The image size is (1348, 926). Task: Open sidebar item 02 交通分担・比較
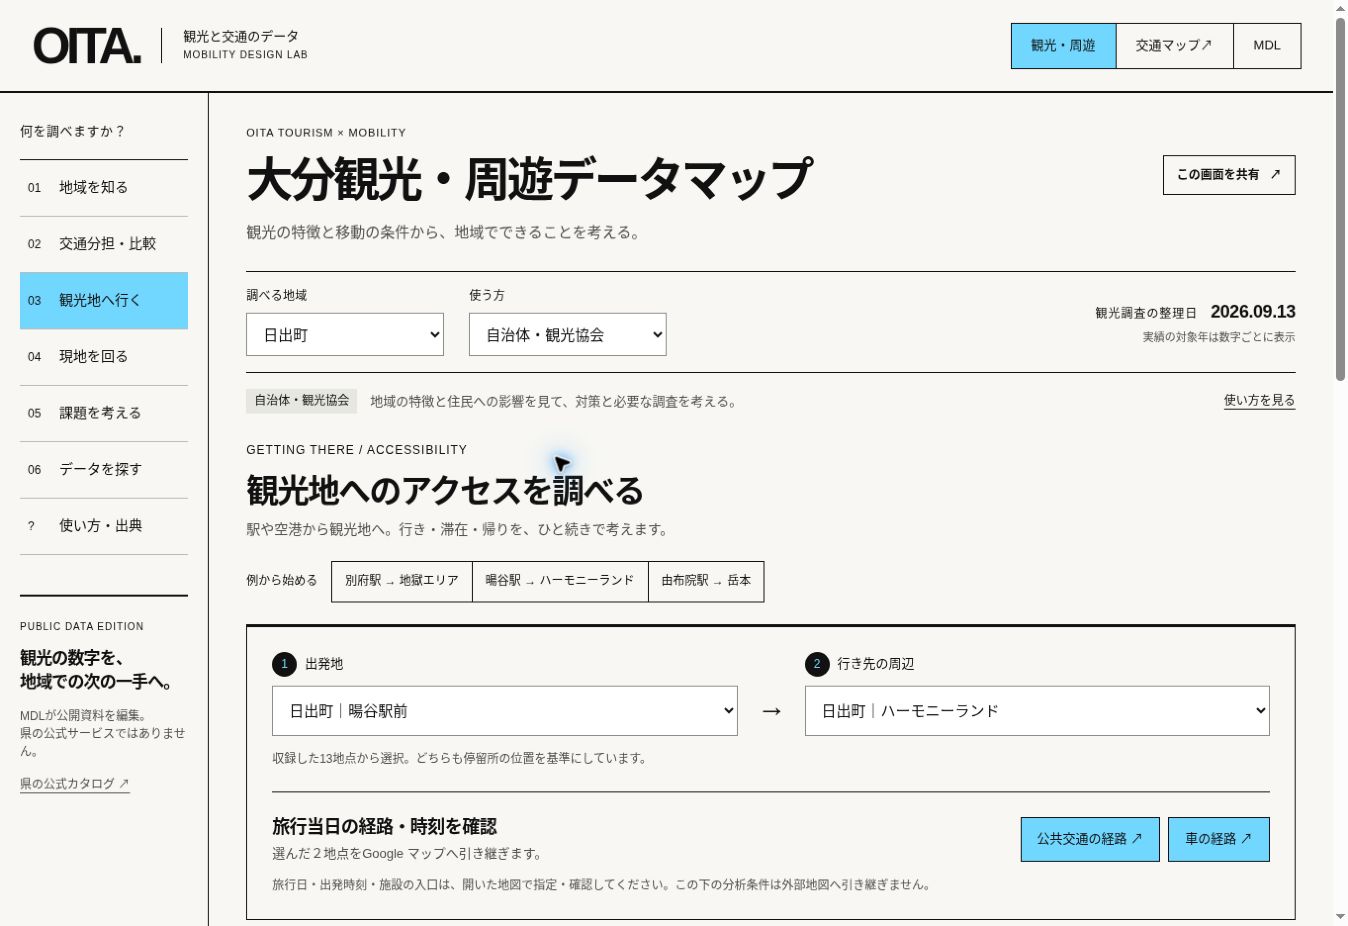tap(104, 244)
